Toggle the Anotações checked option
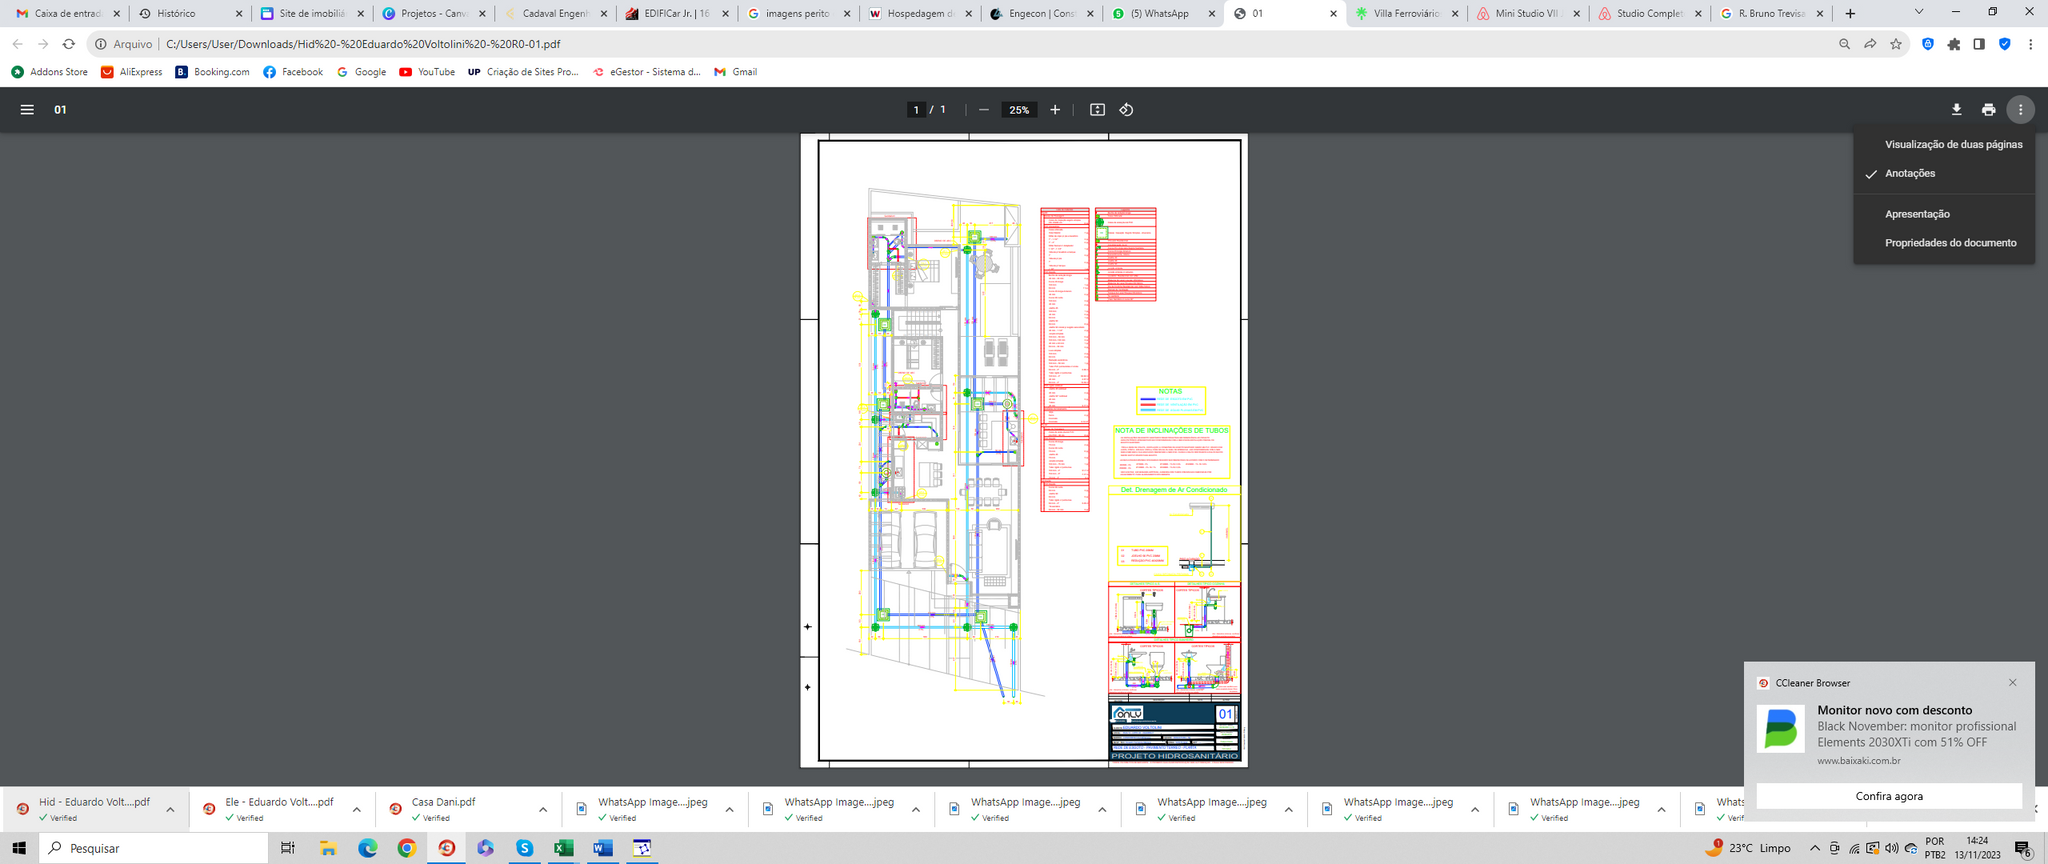This screenshot has height=864, width=2048. (1909, 174)
